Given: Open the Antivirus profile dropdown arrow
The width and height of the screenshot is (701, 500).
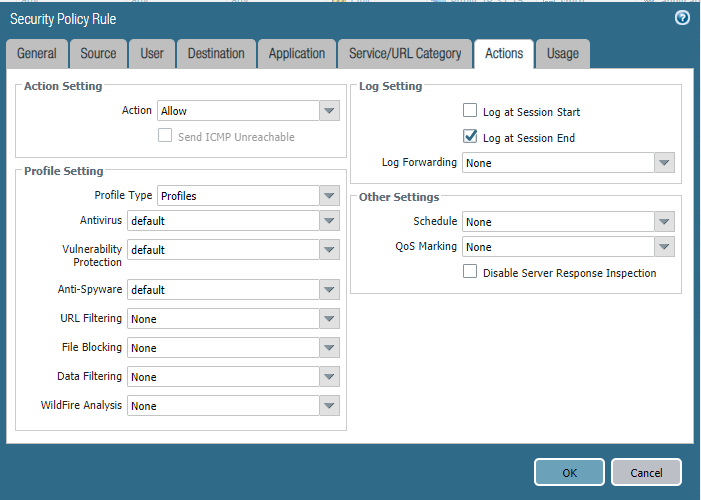Looking at the screenshot, I should pos(329,220).
